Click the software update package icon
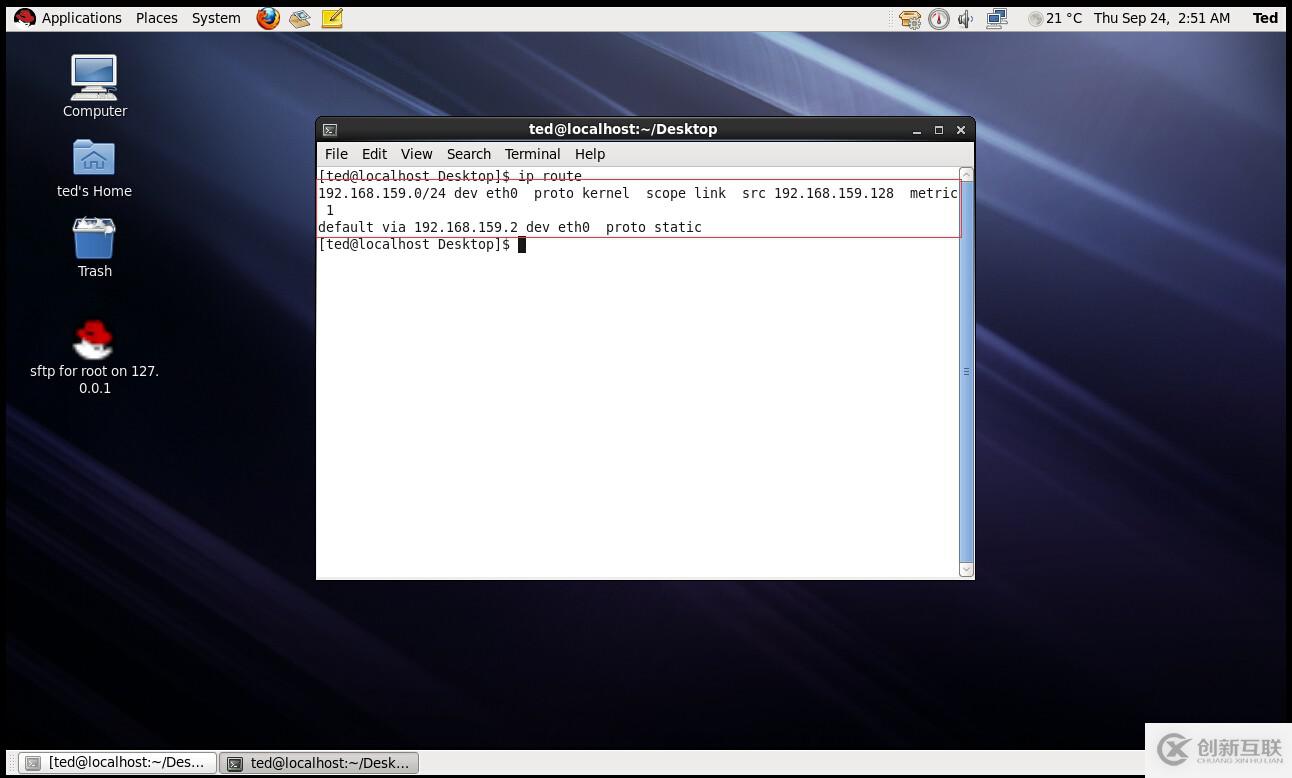 910,19
